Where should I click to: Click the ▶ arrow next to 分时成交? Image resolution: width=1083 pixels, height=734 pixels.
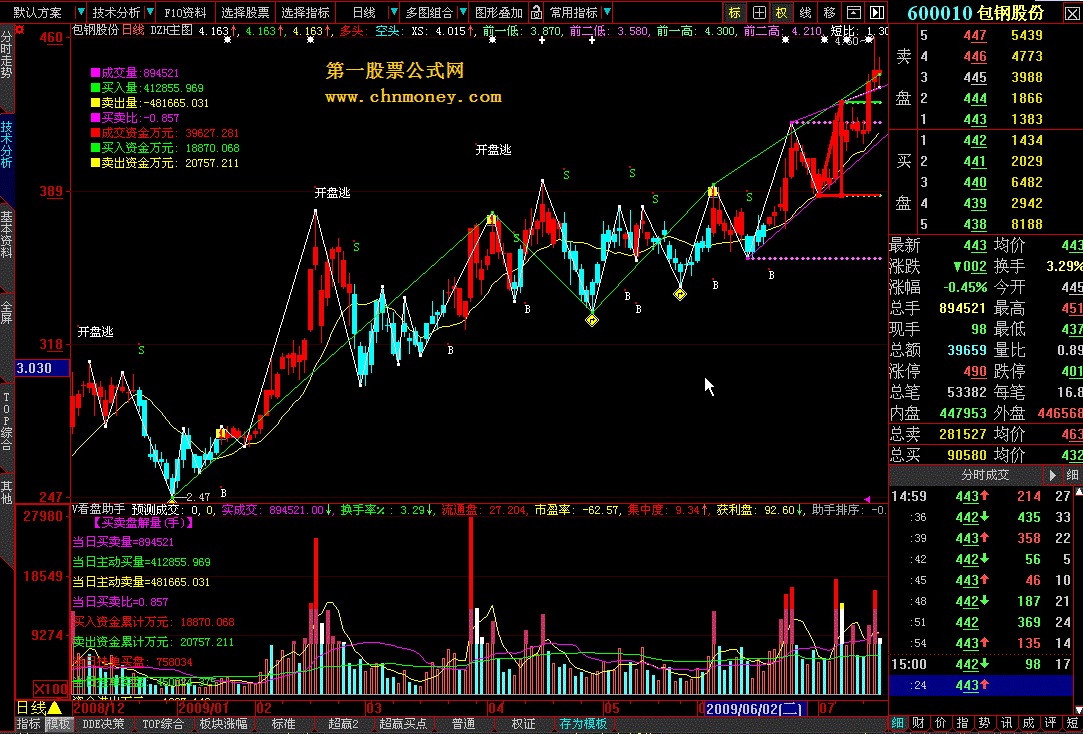click(x=1053, y=475)
